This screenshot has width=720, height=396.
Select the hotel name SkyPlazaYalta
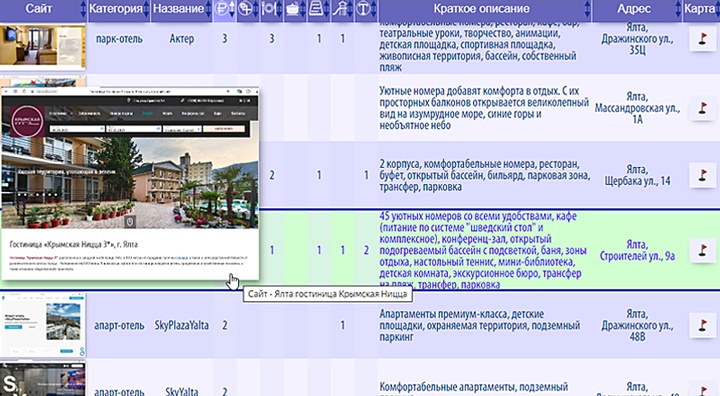coord(181,326)
